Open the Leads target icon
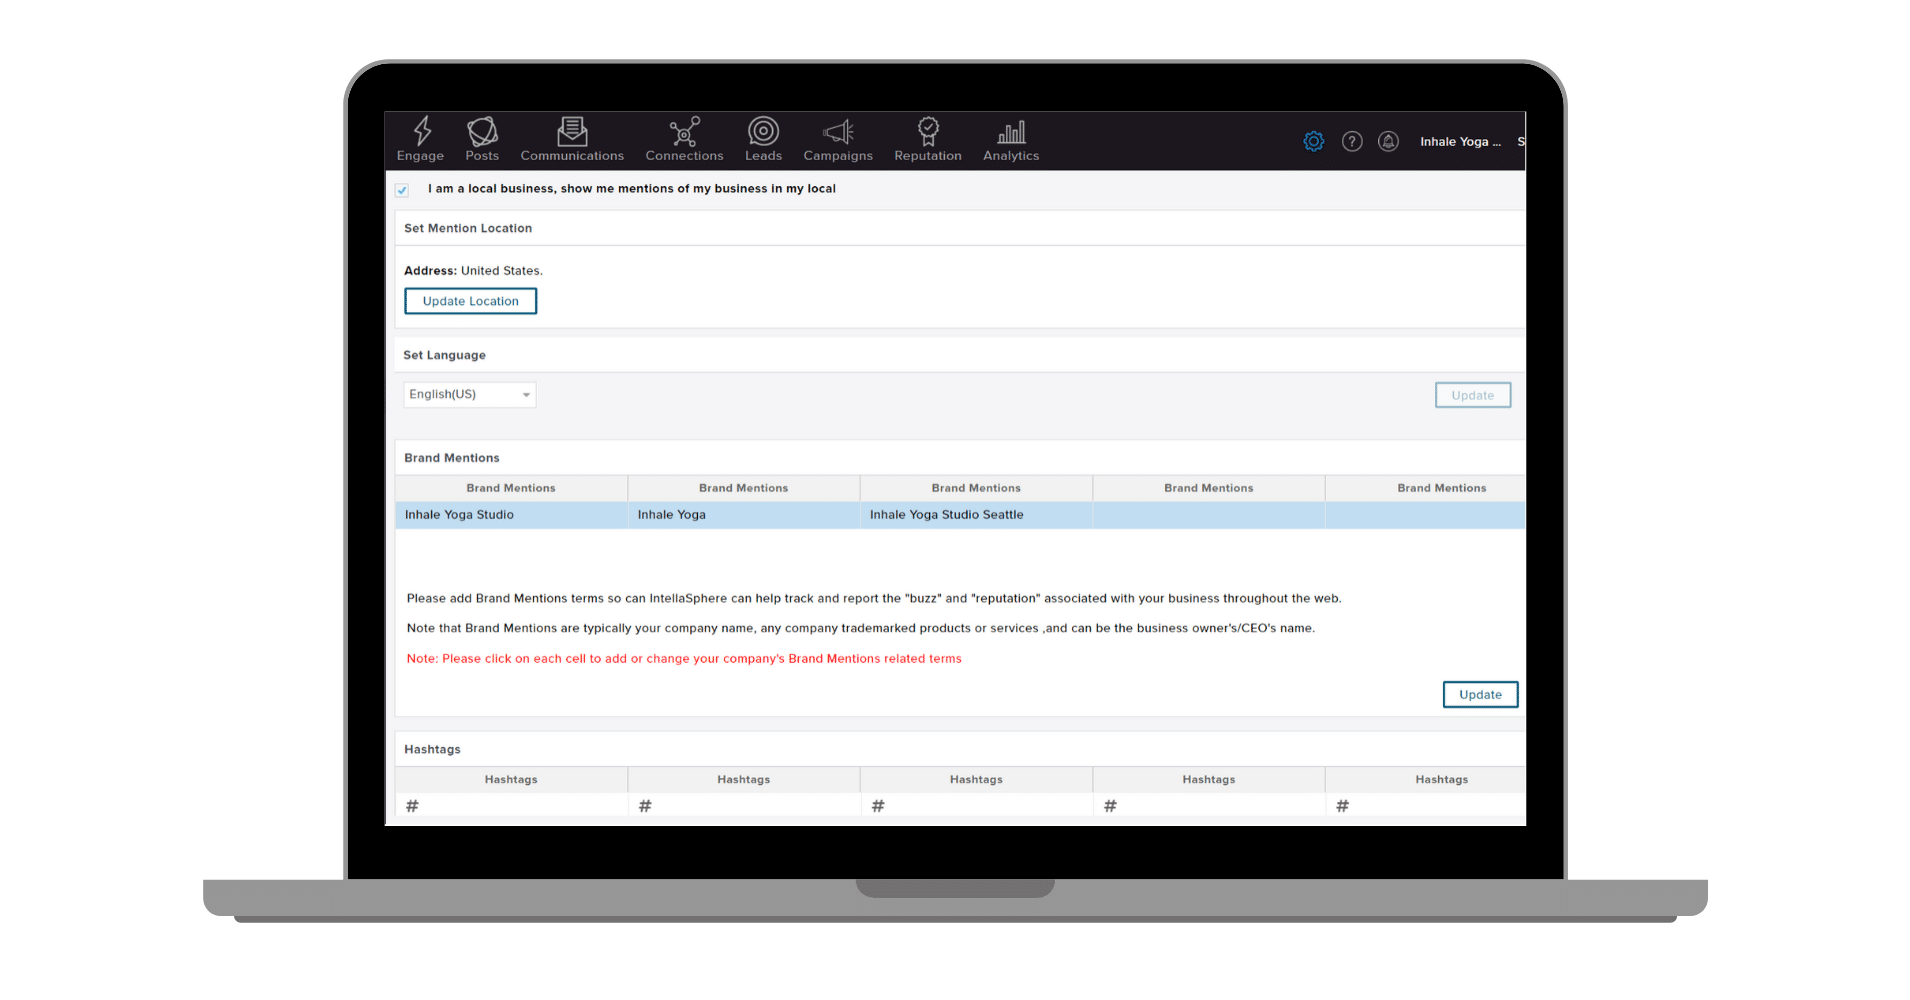 click(x=763, y=132)
